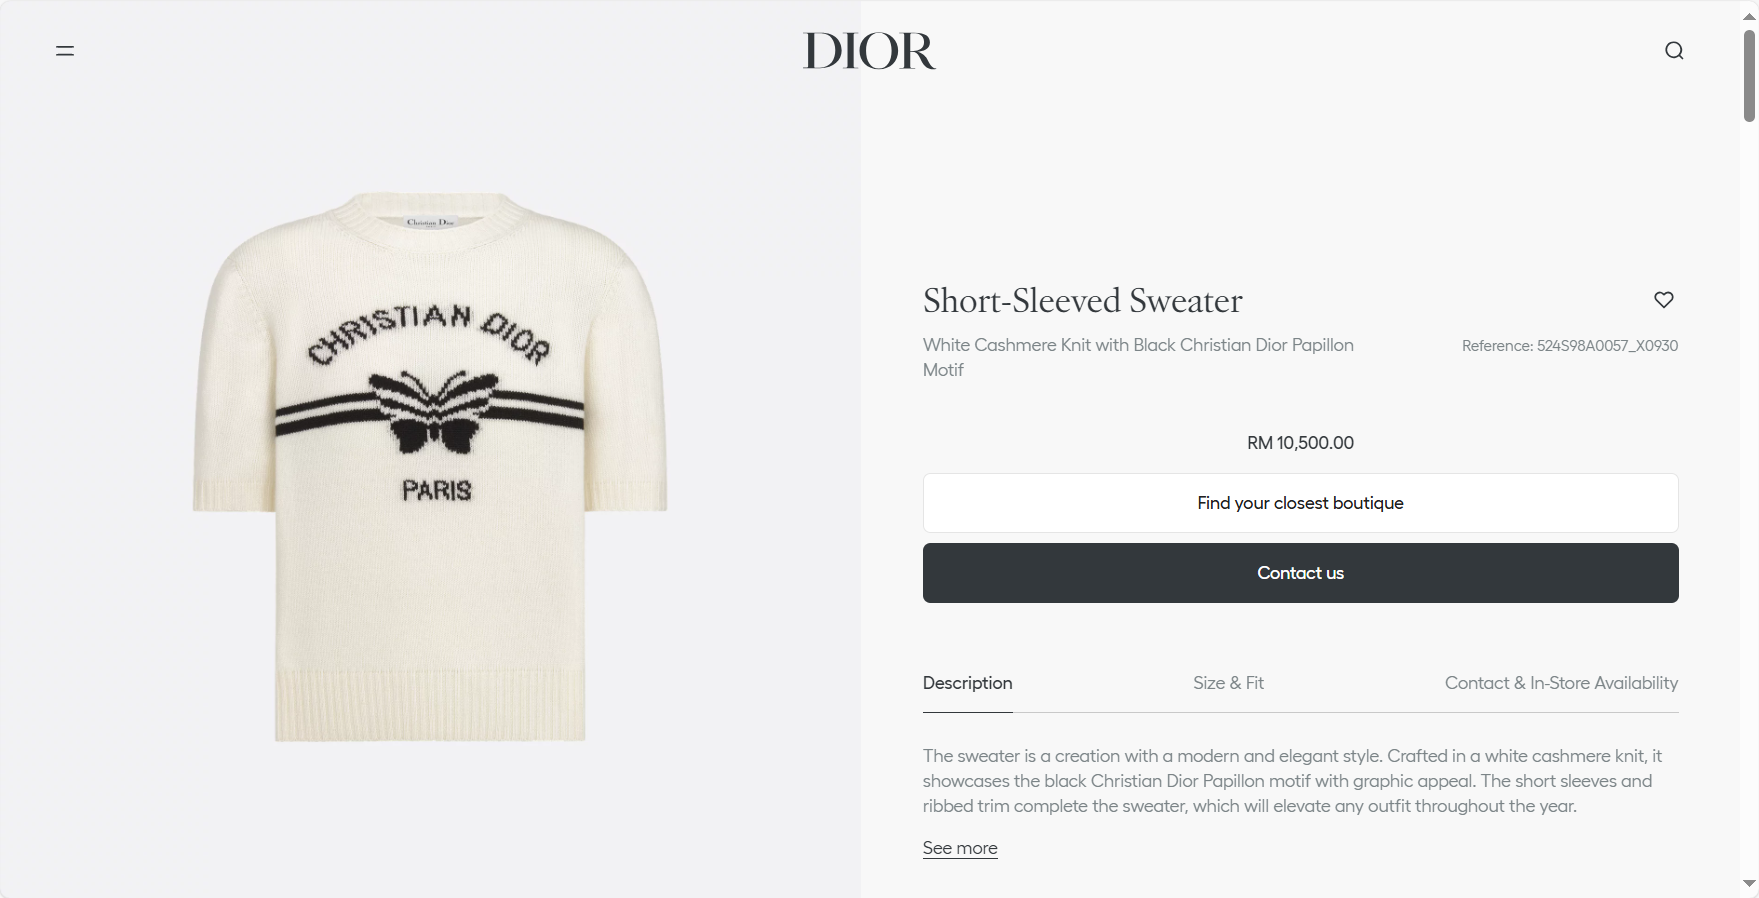The height and width of the screenshot is (898, 1759).
Task: Open the white sweater product image
Action: click(430, 467)
